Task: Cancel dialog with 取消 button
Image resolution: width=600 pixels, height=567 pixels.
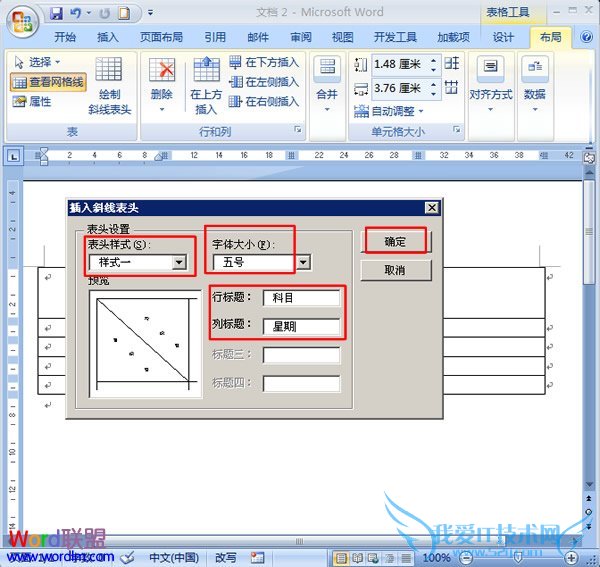Action: click(x=396, y=270)
